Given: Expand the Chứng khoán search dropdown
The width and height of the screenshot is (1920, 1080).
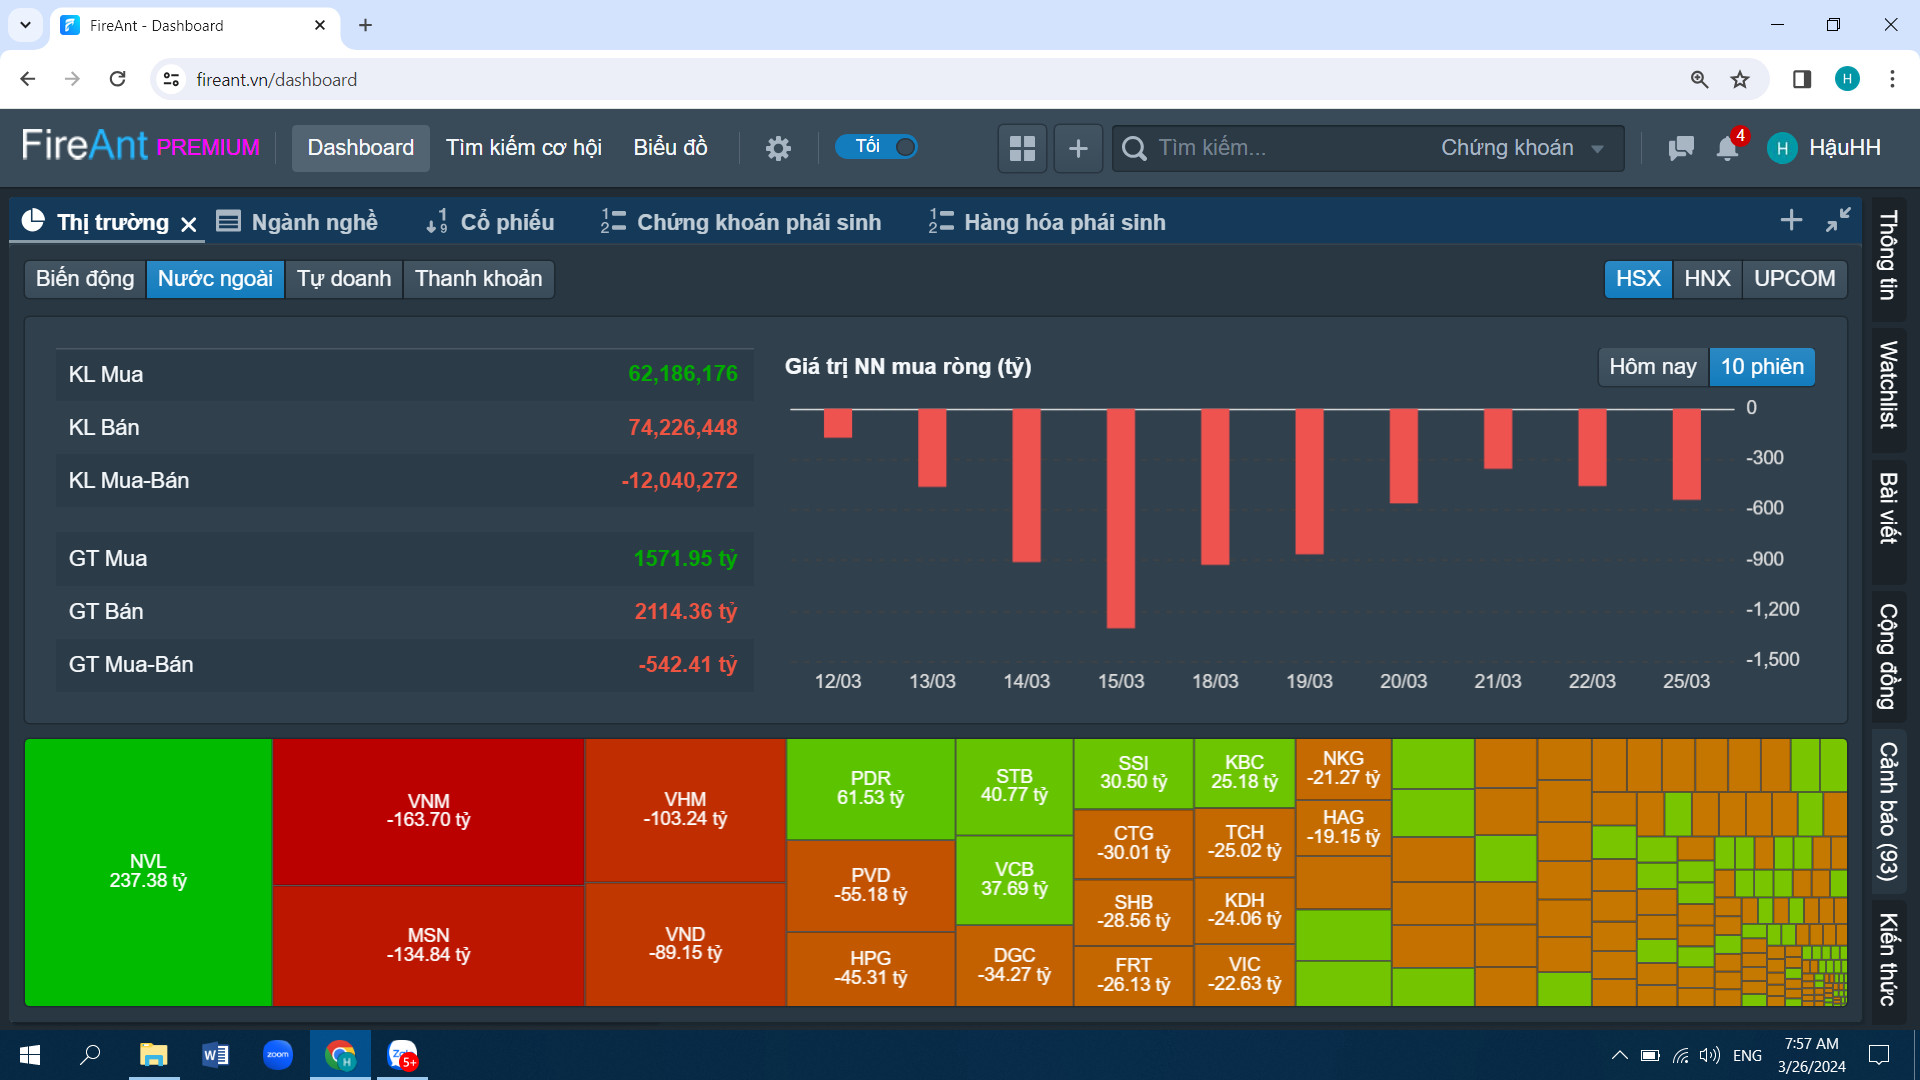Looking at the screenshot, I should 1521,148.
